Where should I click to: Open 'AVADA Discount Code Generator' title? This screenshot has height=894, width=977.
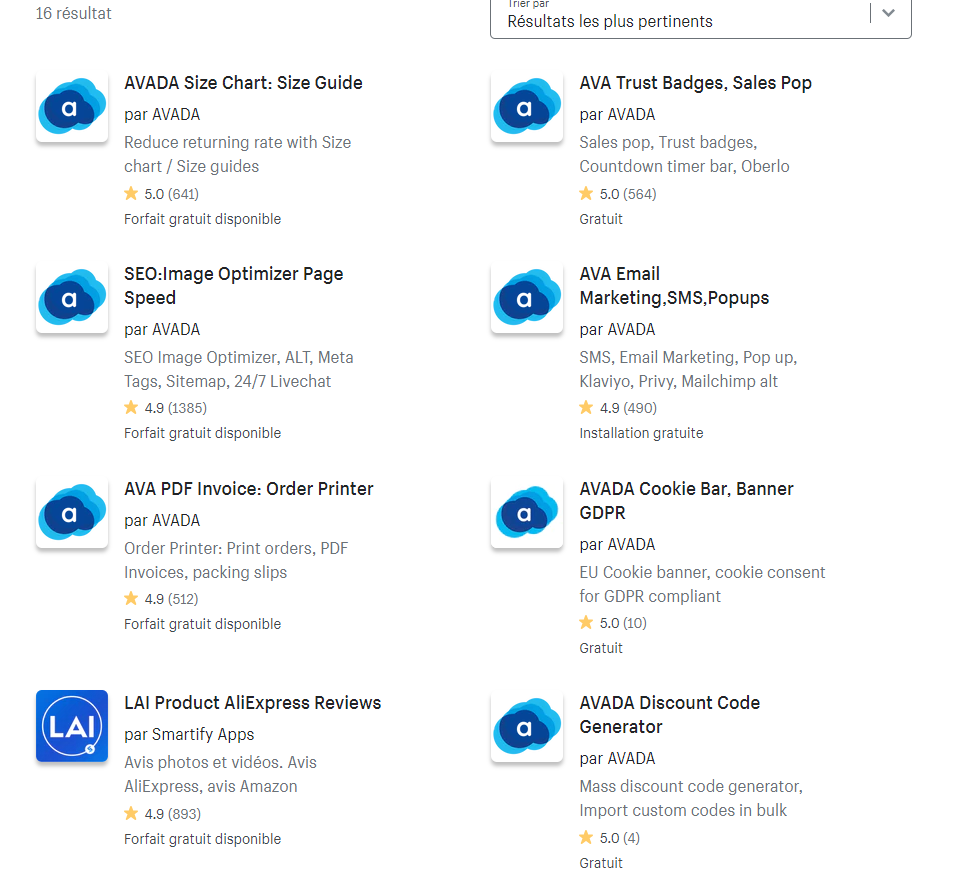669,715
